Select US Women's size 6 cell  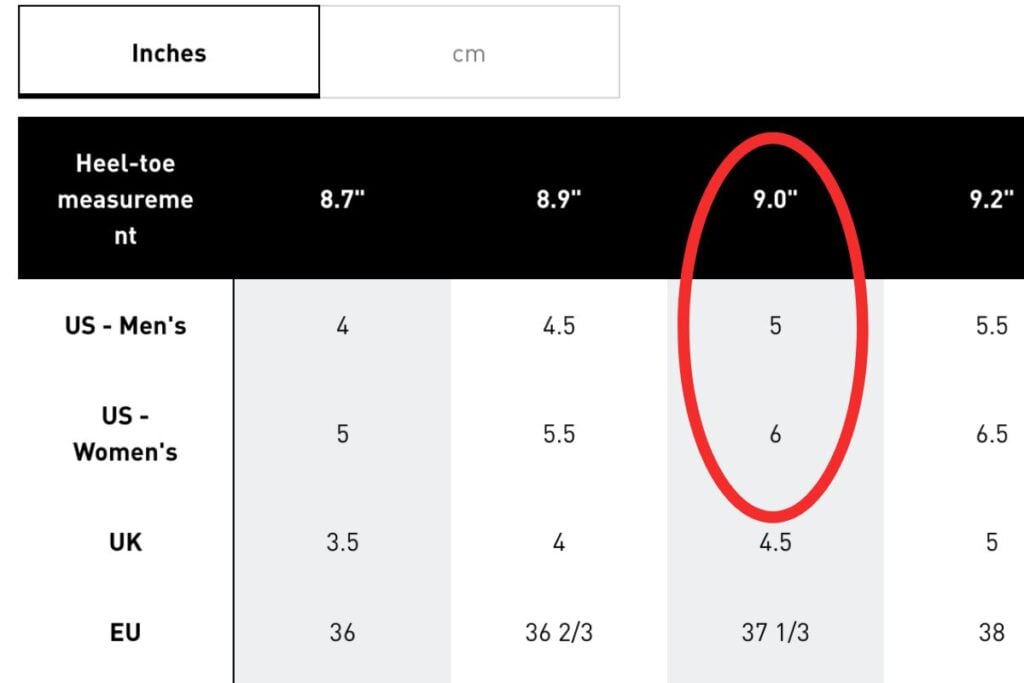(x=775, y=434)
